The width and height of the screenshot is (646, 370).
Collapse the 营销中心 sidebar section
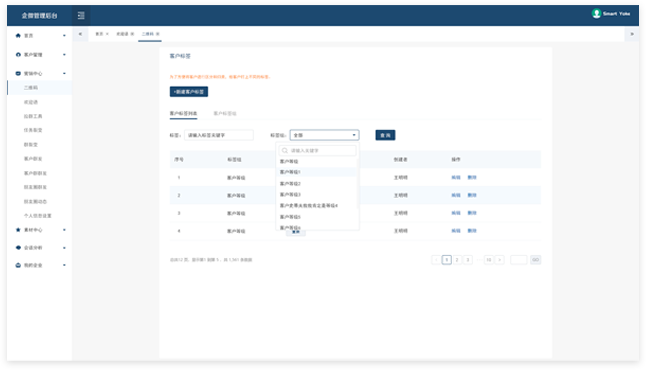coord(64,73)
